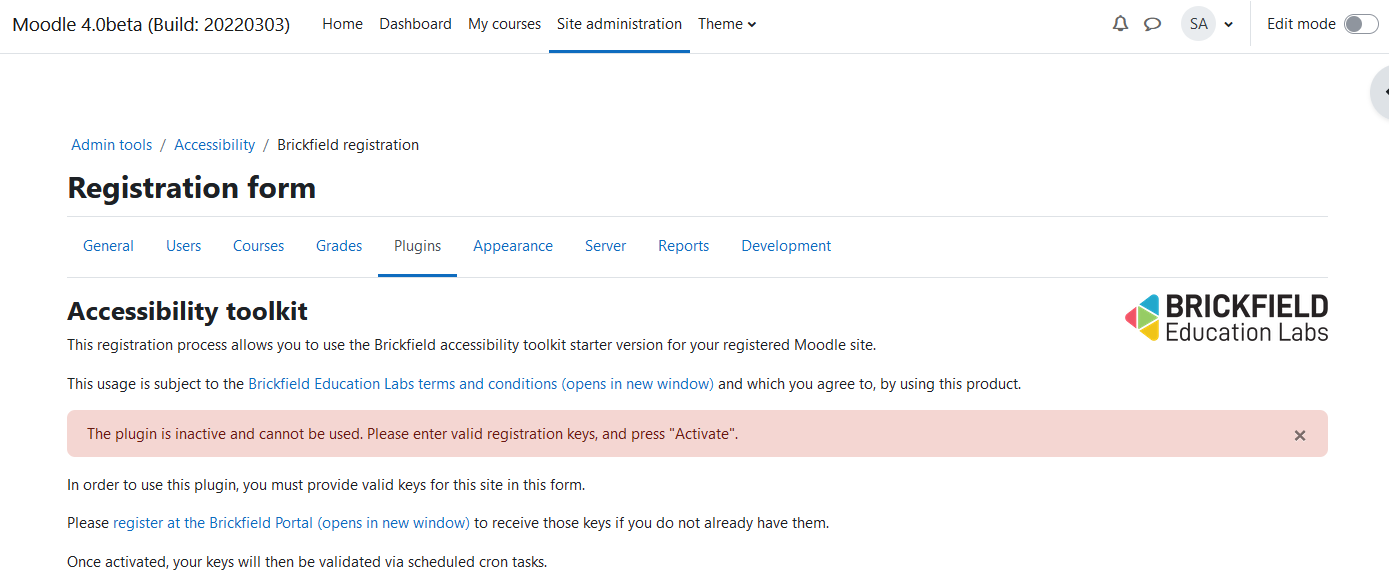Viewport: 1389px width, 586px height.
Task: Switch to the Appearance tab
Action: pyautogui.click(x=513, y=246)
